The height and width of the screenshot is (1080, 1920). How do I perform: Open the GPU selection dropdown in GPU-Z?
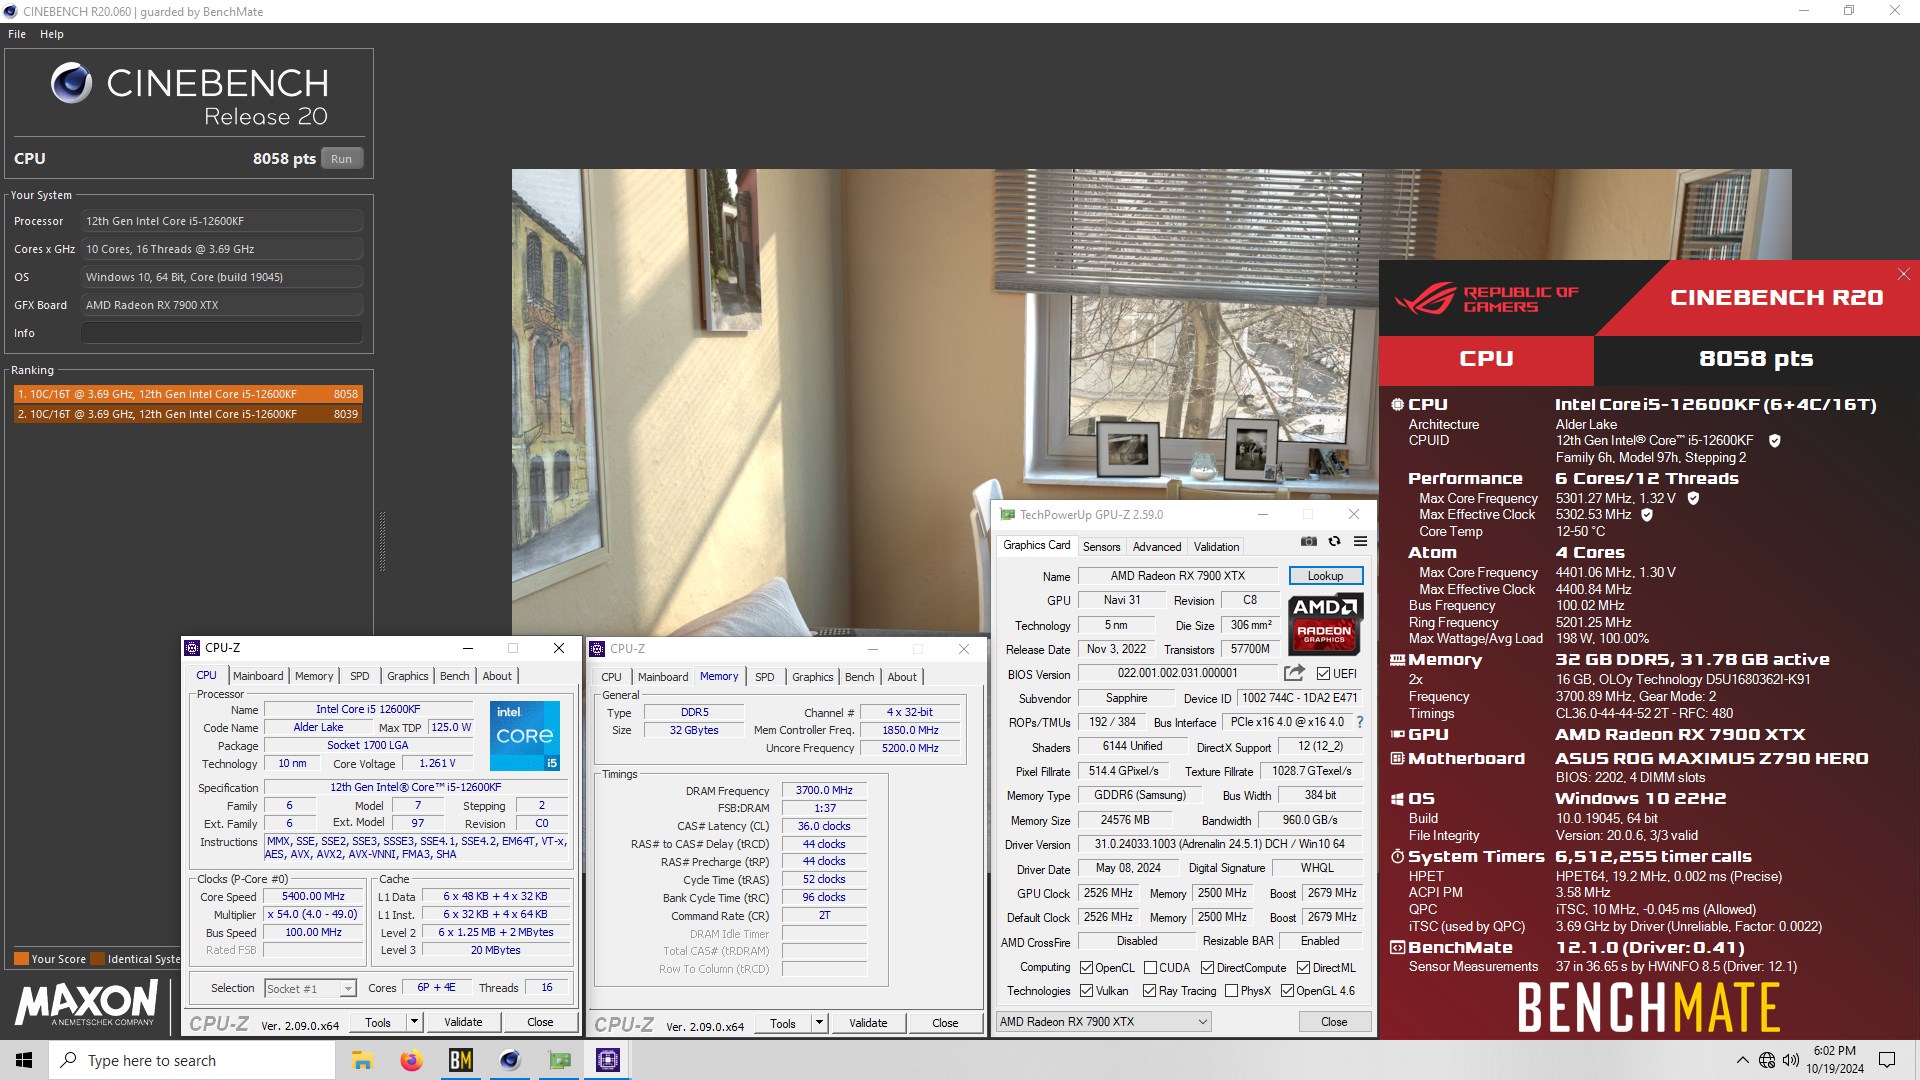(x=1104, y=1022)
